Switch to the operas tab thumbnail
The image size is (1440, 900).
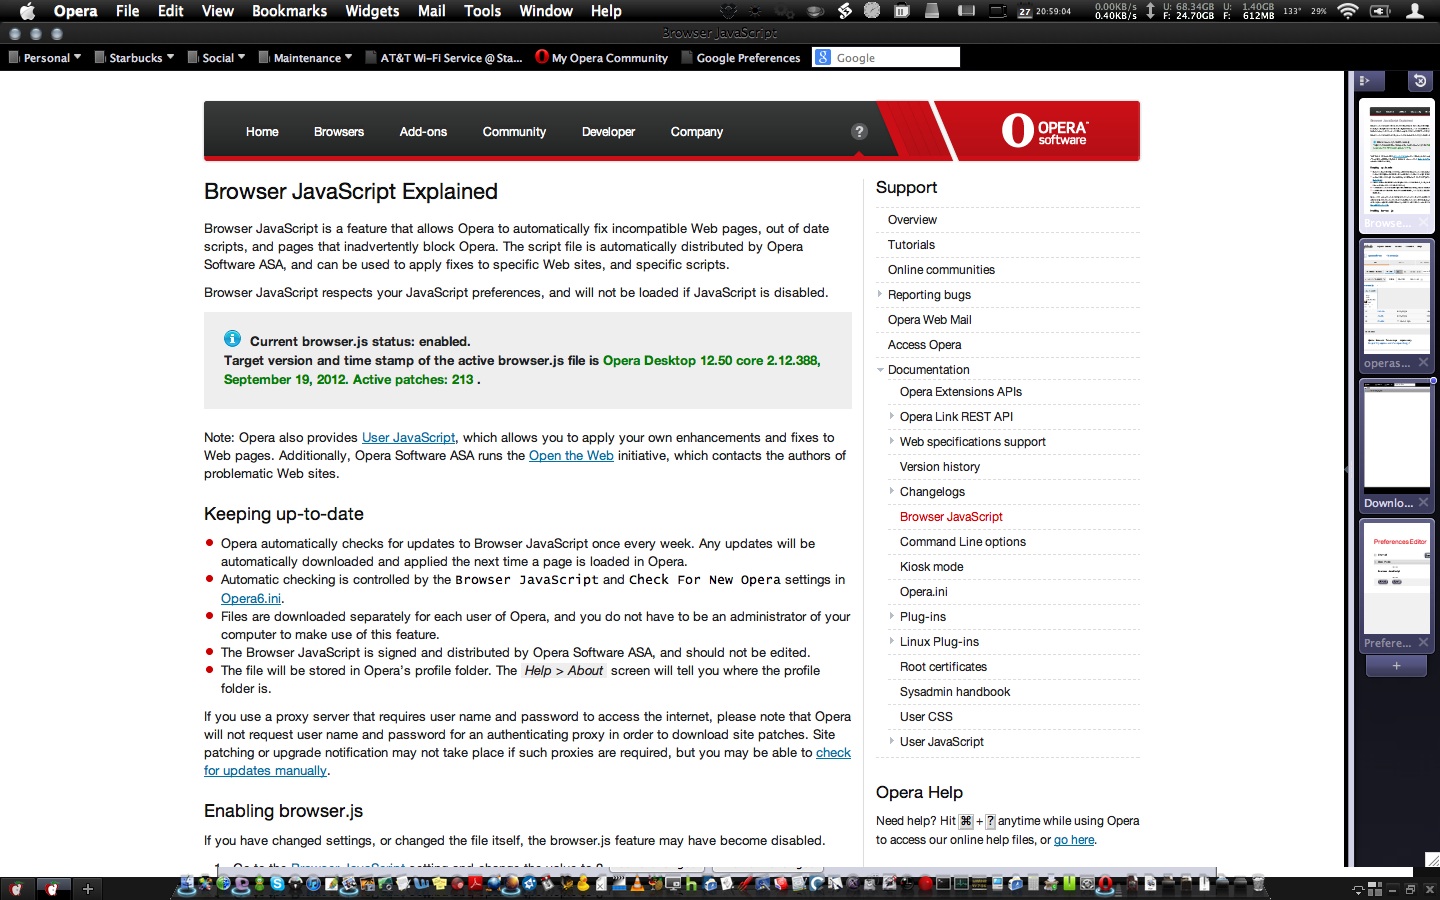pos(1396,305)
